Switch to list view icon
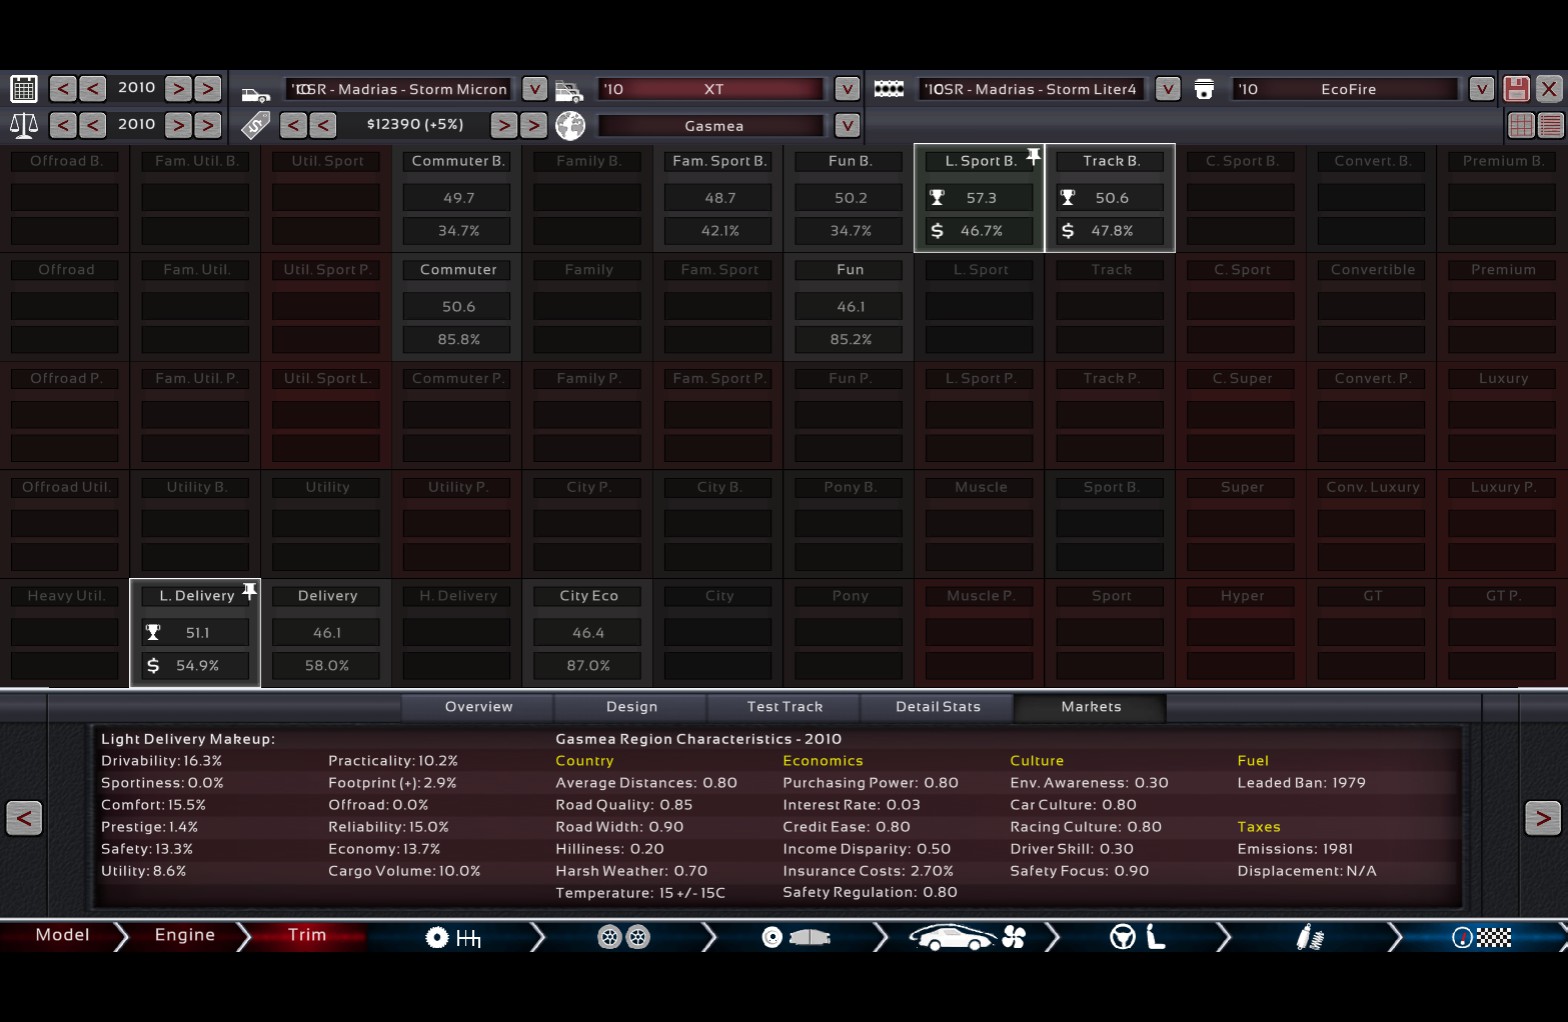This screenshot has width=1568, height=1022. coord(1551,125)
